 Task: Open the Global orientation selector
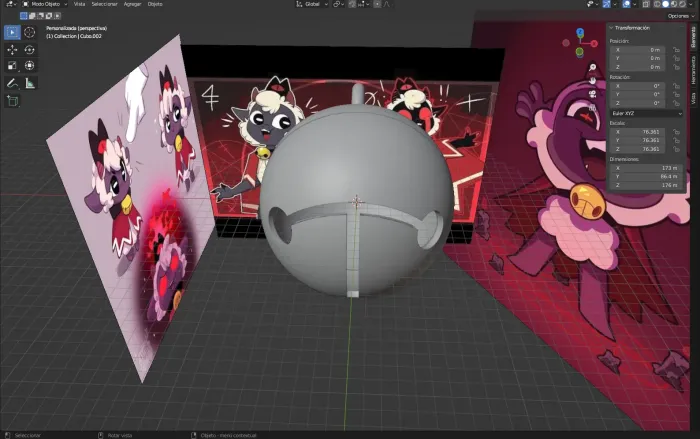312,4
